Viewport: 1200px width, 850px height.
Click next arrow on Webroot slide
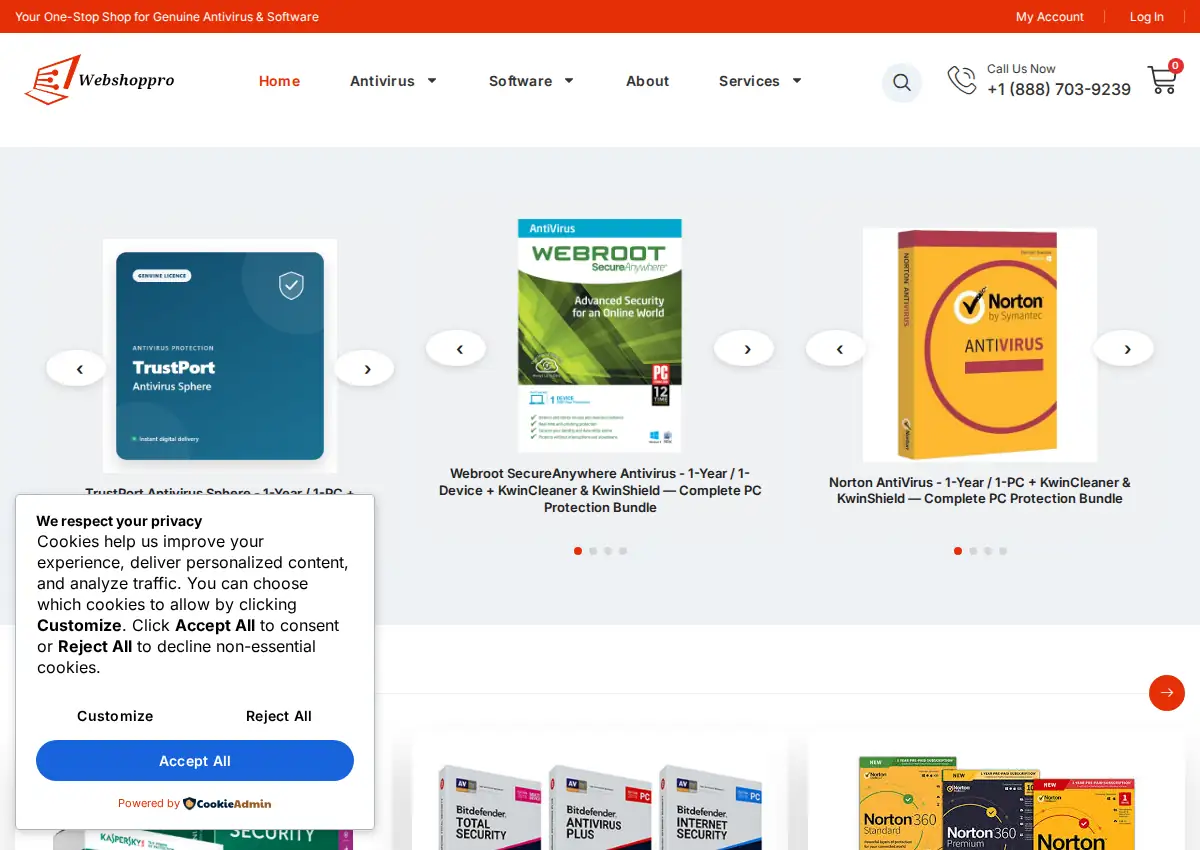tap(744, 348)
